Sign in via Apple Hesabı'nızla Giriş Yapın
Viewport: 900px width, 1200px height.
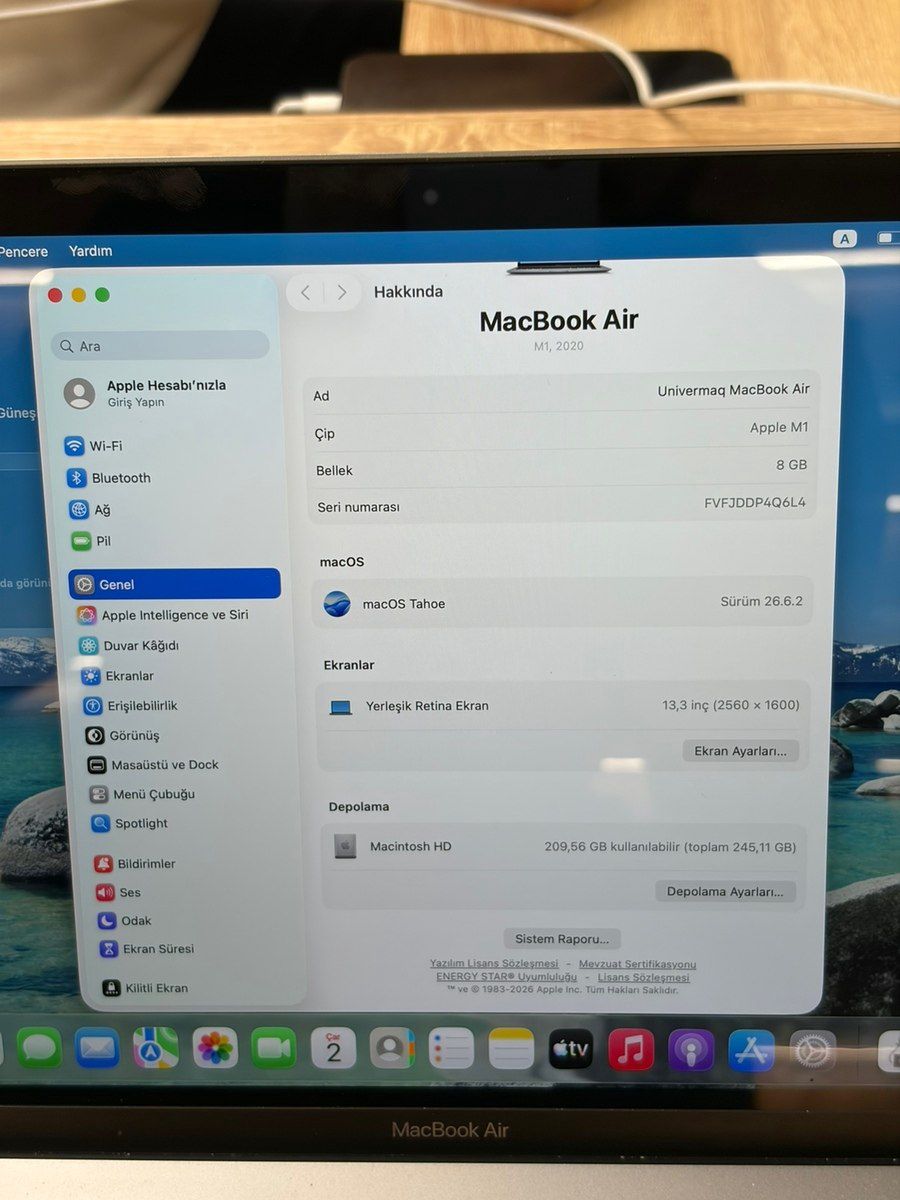(148, 393)
